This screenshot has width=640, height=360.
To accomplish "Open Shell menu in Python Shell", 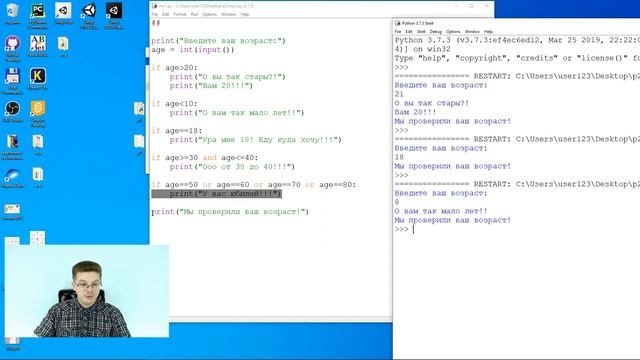I will pos(421,31).
